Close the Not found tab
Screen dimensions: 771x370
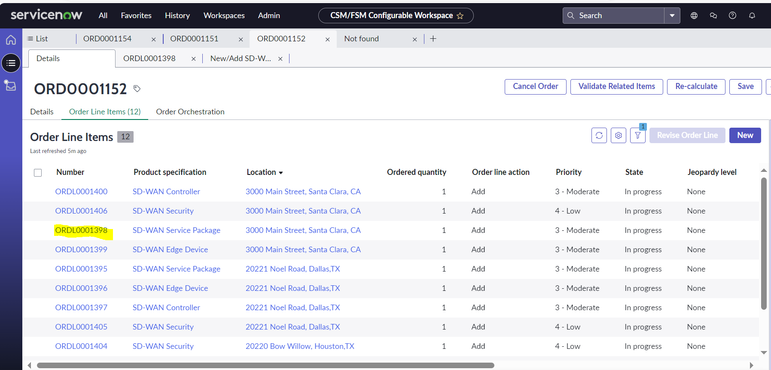(x=415, y=39)
